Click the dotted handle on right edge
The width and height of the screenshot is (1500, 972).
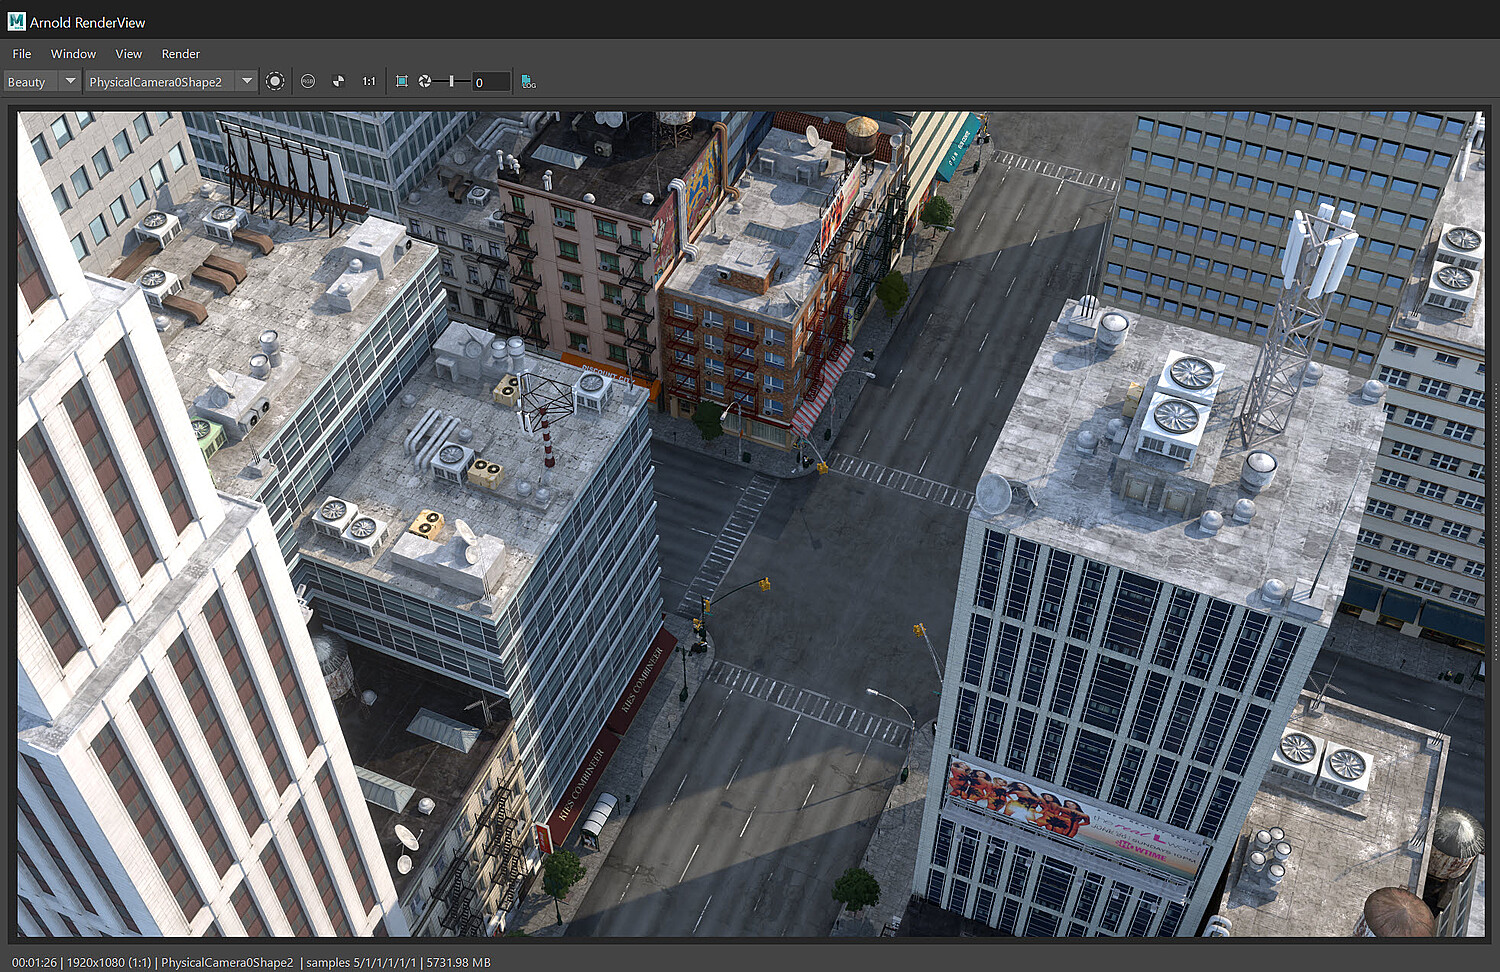[x=1495, y=520]
